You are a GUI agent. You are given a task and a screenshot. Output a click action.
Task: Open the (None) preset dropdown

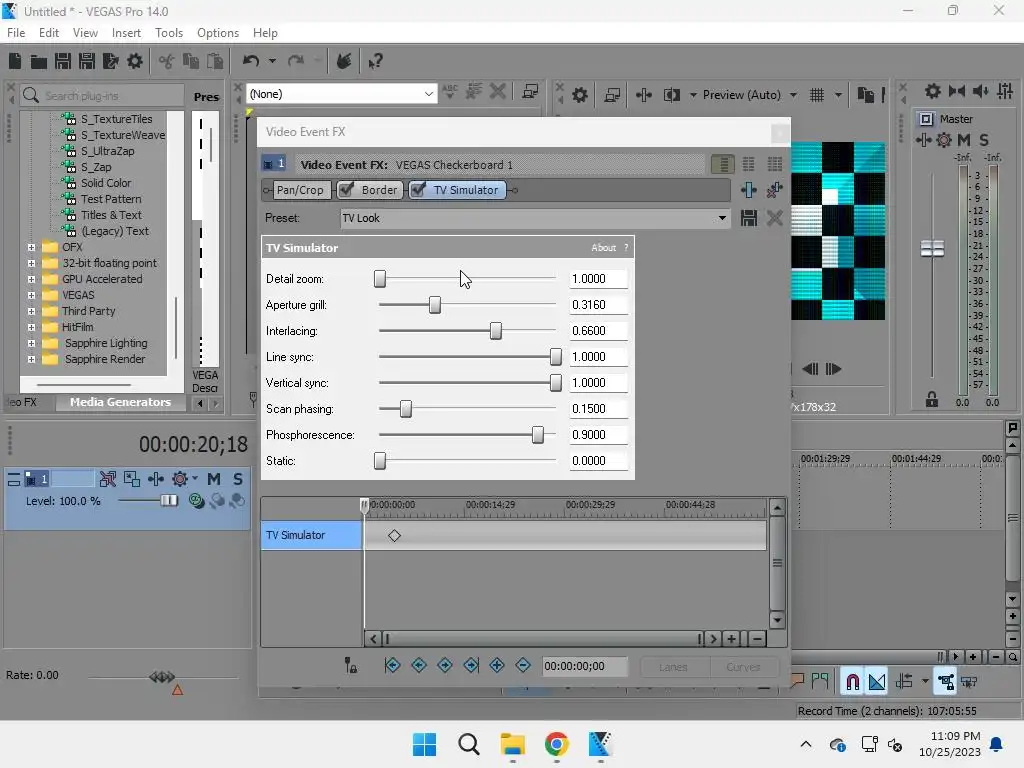(x=428, y=94)
